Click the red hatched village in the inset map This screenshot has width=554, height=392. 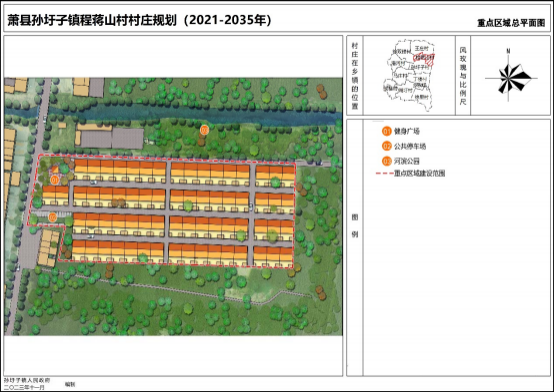425,59
